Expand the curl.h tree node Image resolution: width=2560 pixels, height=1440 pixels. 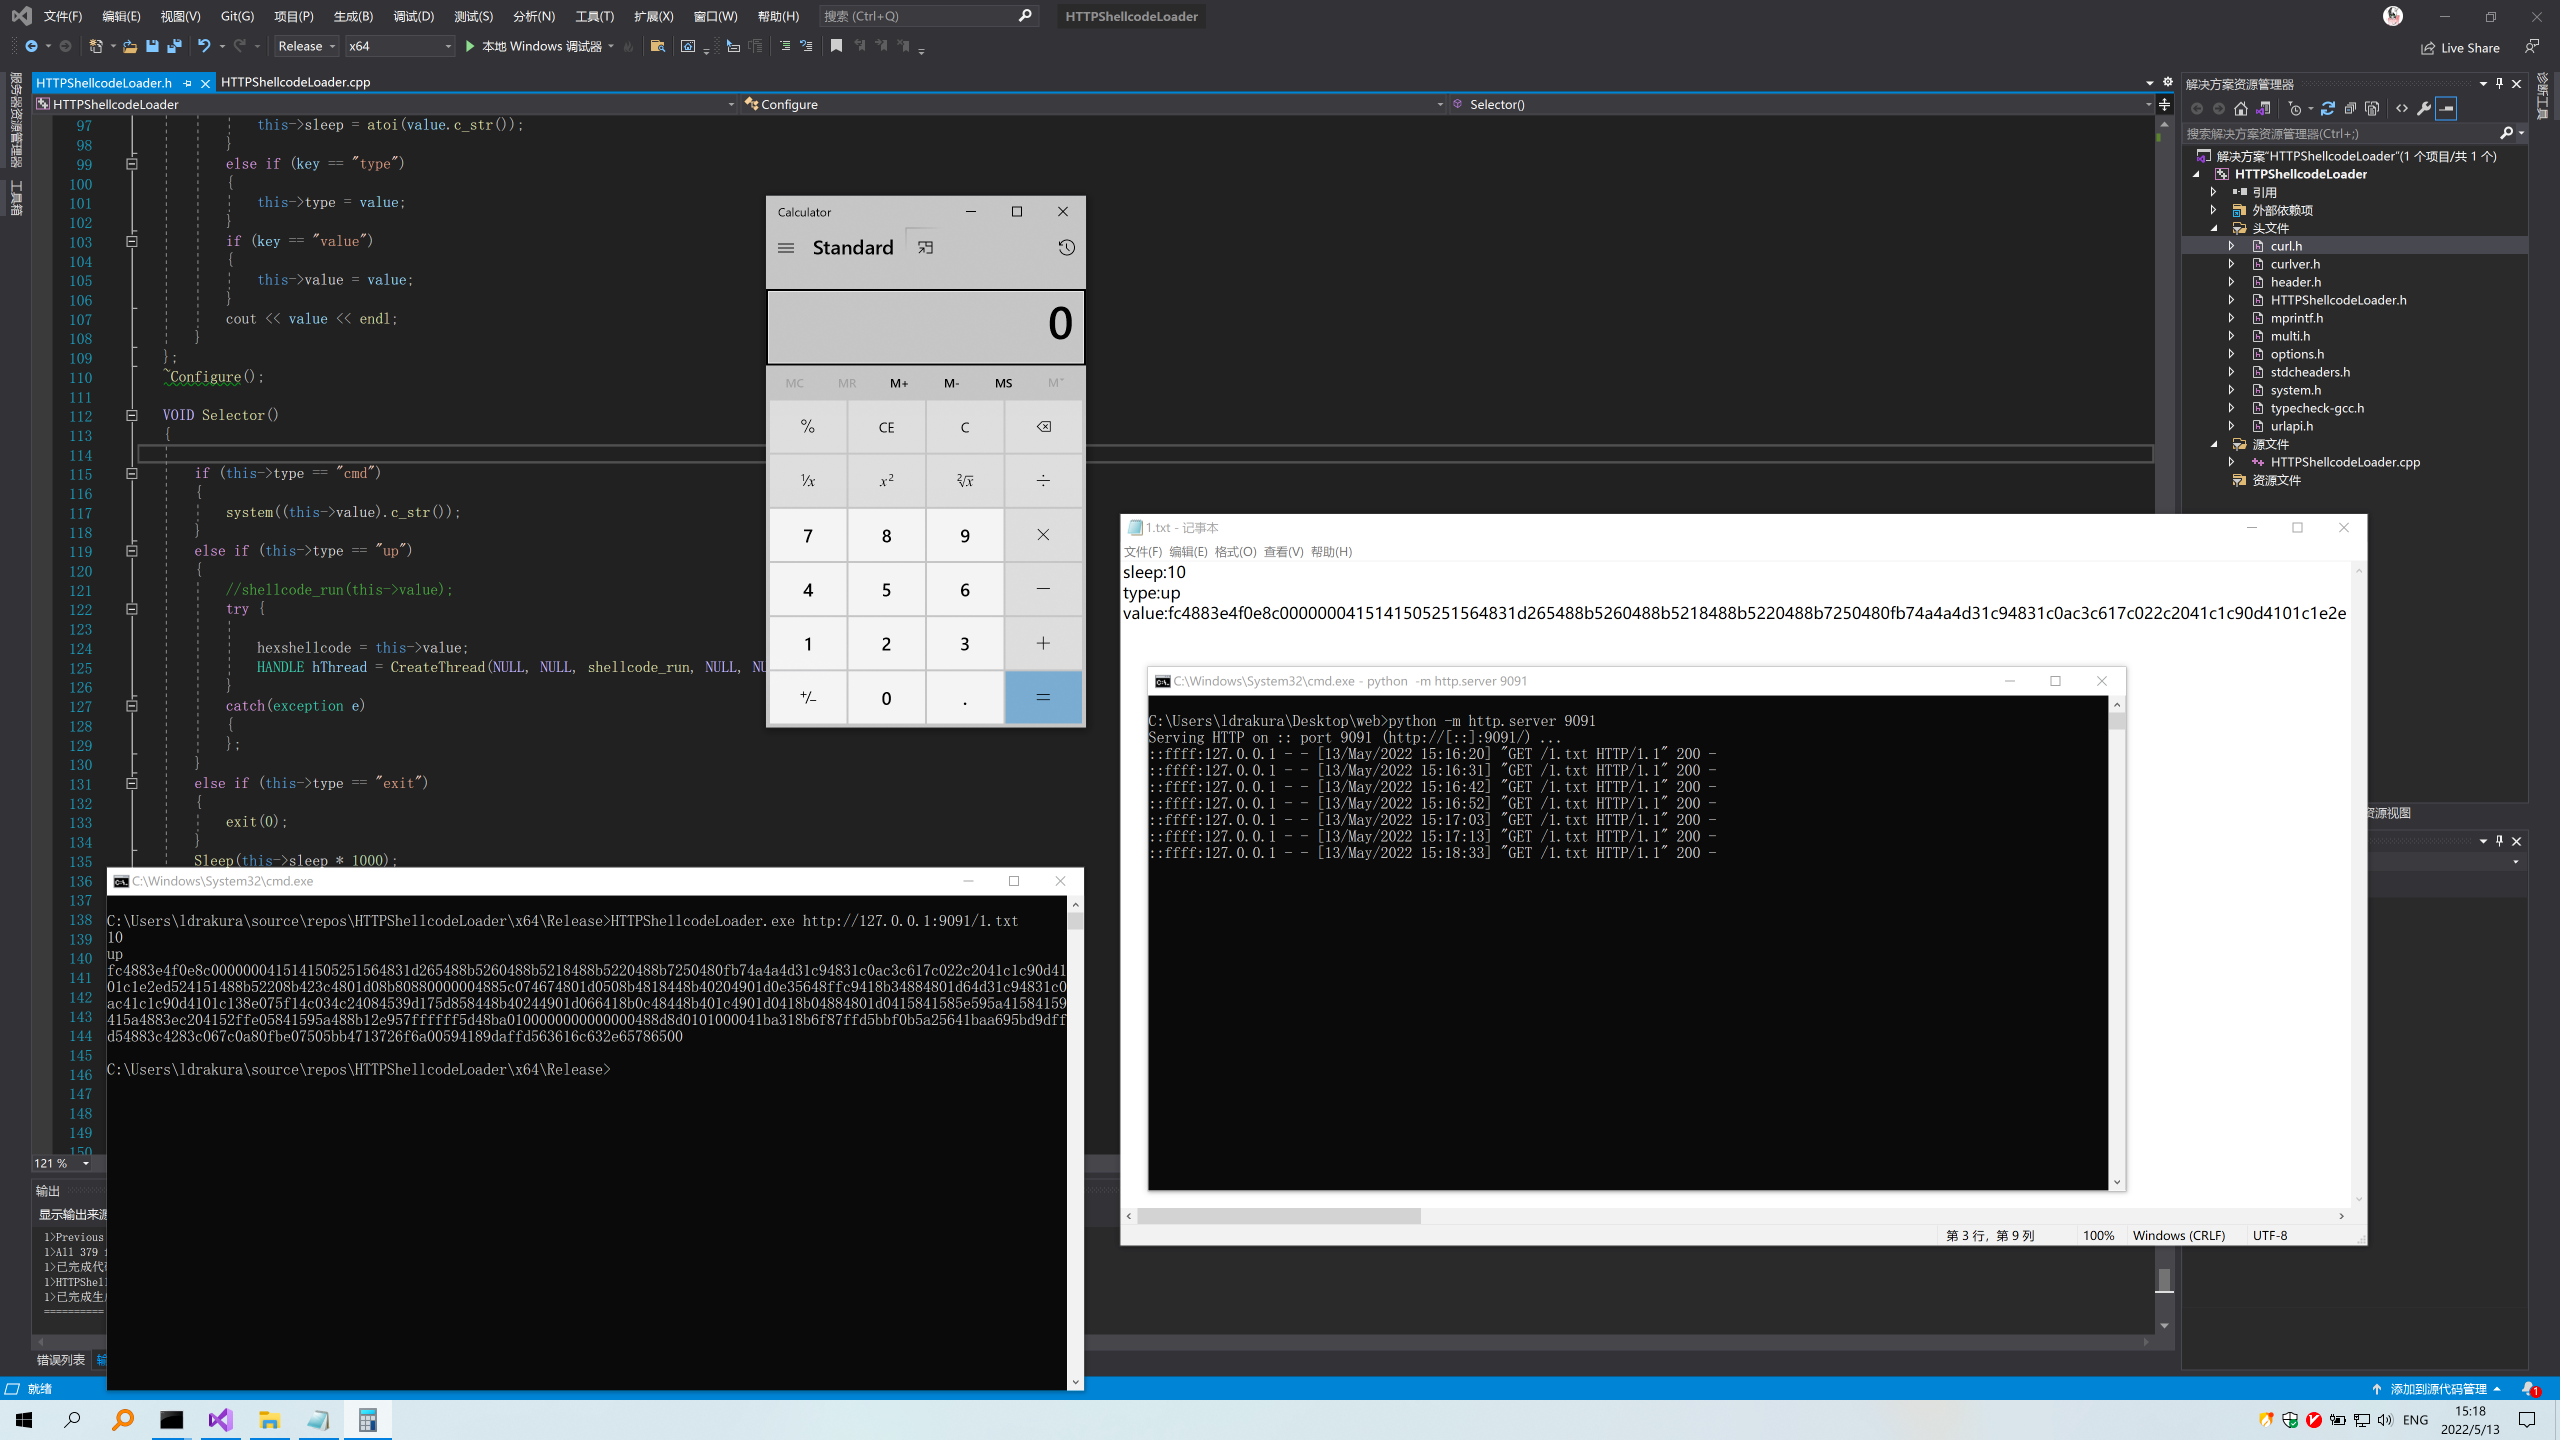[x=2231, y=246]
